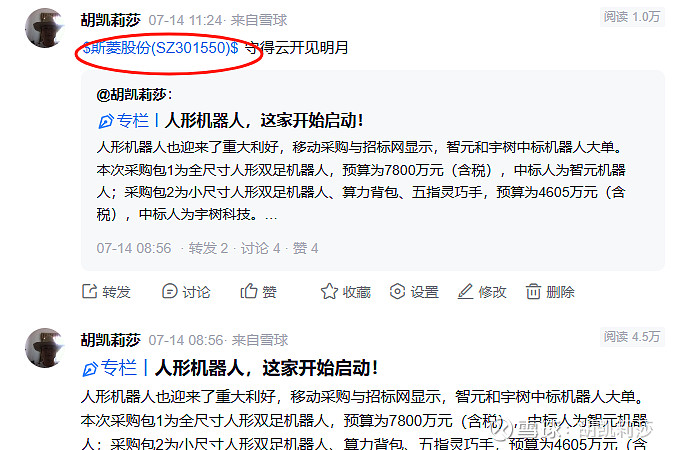Open stock link $斯菱股份(SZ301550)$
The height and width of the screenshot is (450, 673).
tap(161, 48)
